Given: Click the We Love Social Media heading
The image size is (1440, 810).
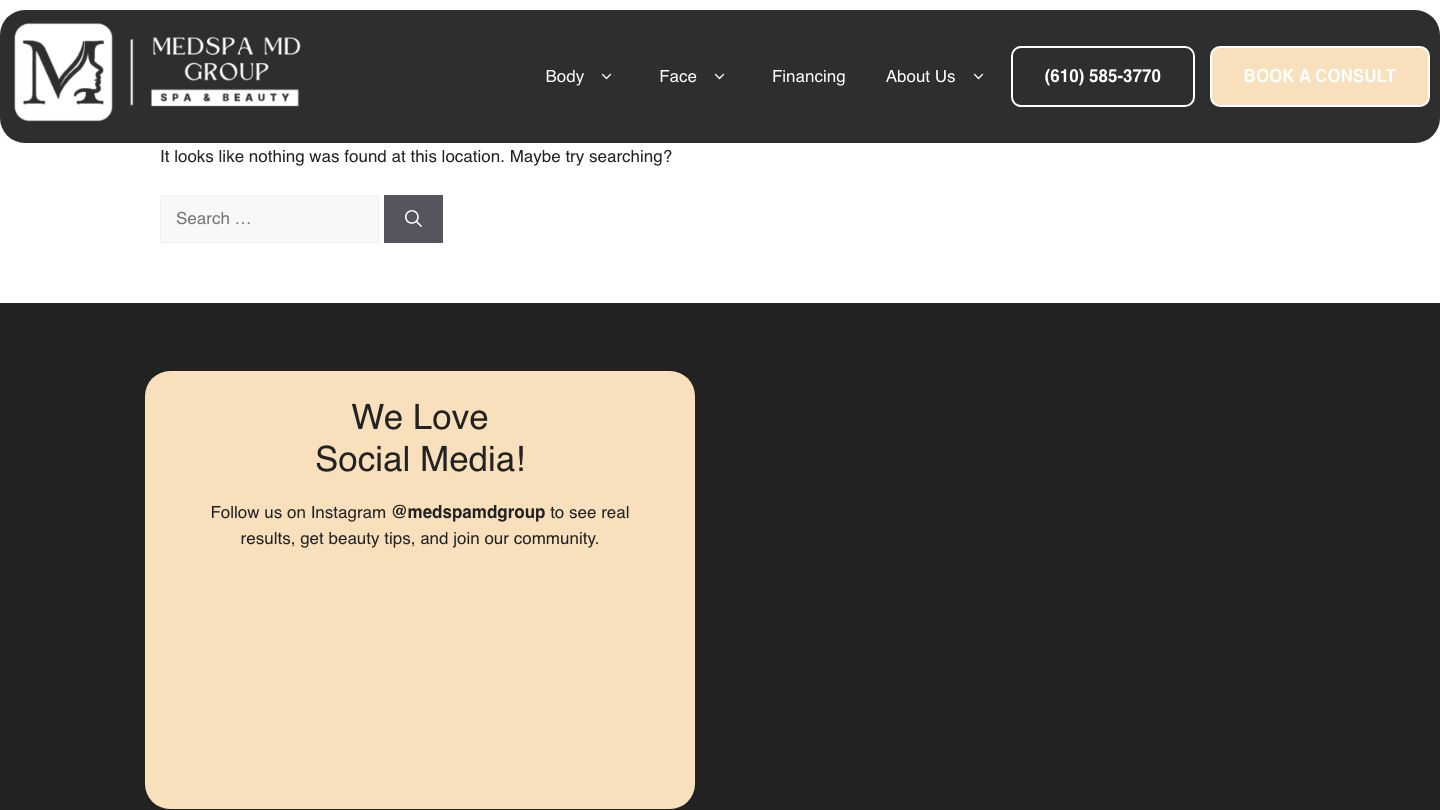Looking at the screenshot, I should click(420, 438).
